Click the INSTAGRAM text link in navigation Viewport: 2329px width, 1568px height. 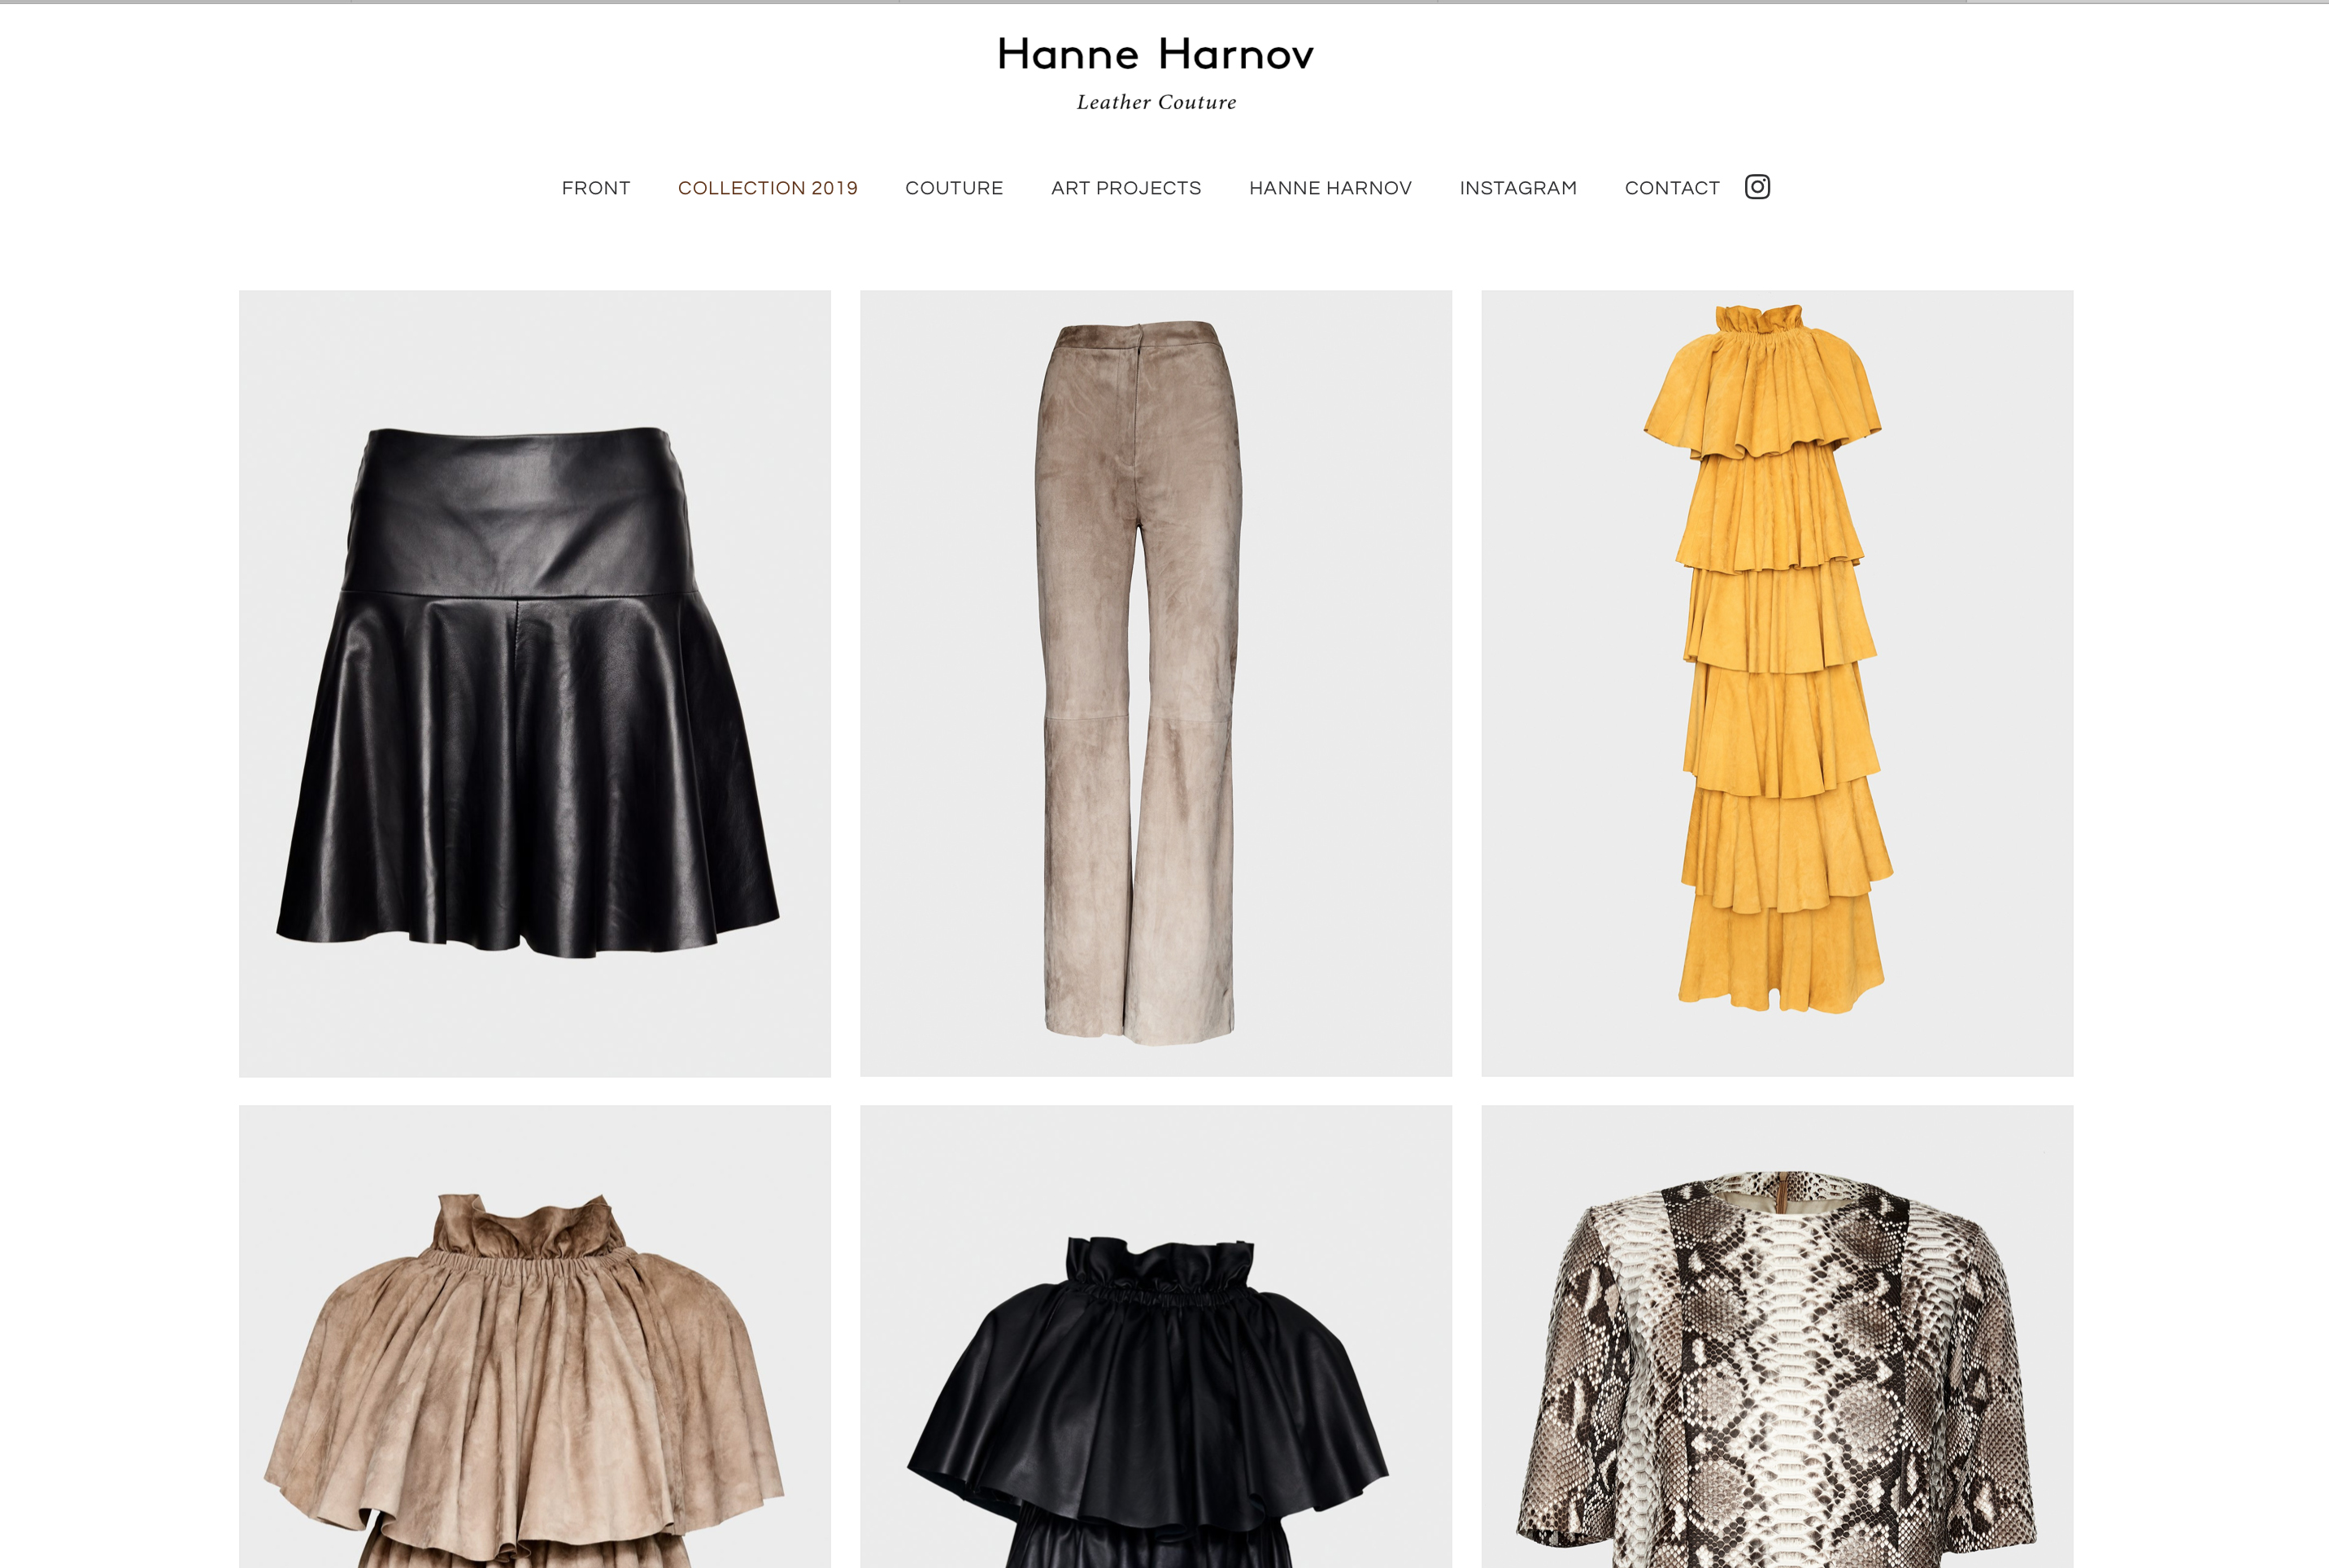point(1518,188)
